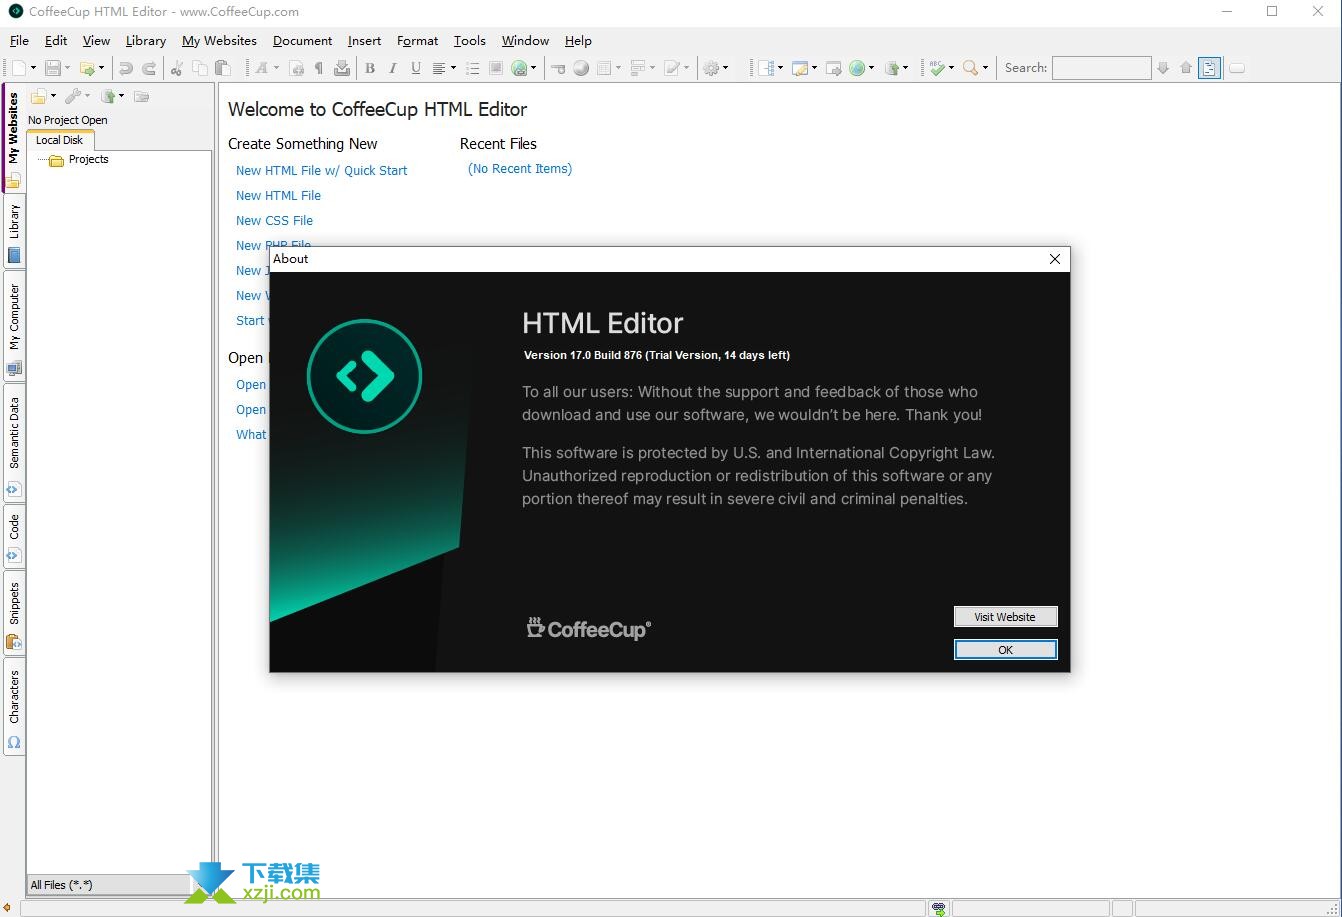Open the Save dropdown arrow
1342x917 pixels.
(x=67, y=68)
